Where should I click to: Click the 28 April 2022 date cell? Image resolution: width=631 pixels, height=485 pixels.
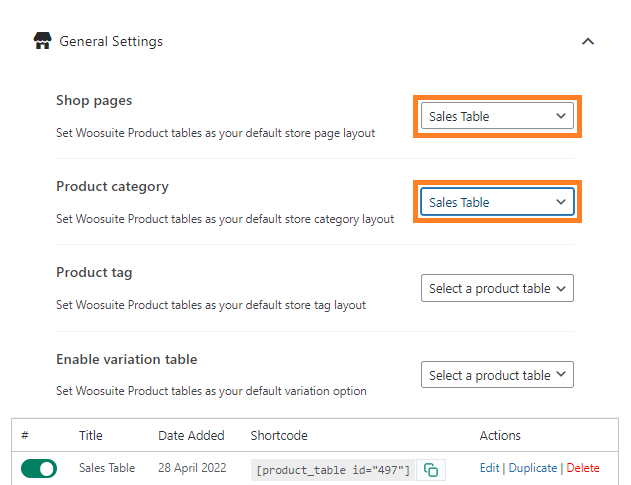[x=192, y=468]
